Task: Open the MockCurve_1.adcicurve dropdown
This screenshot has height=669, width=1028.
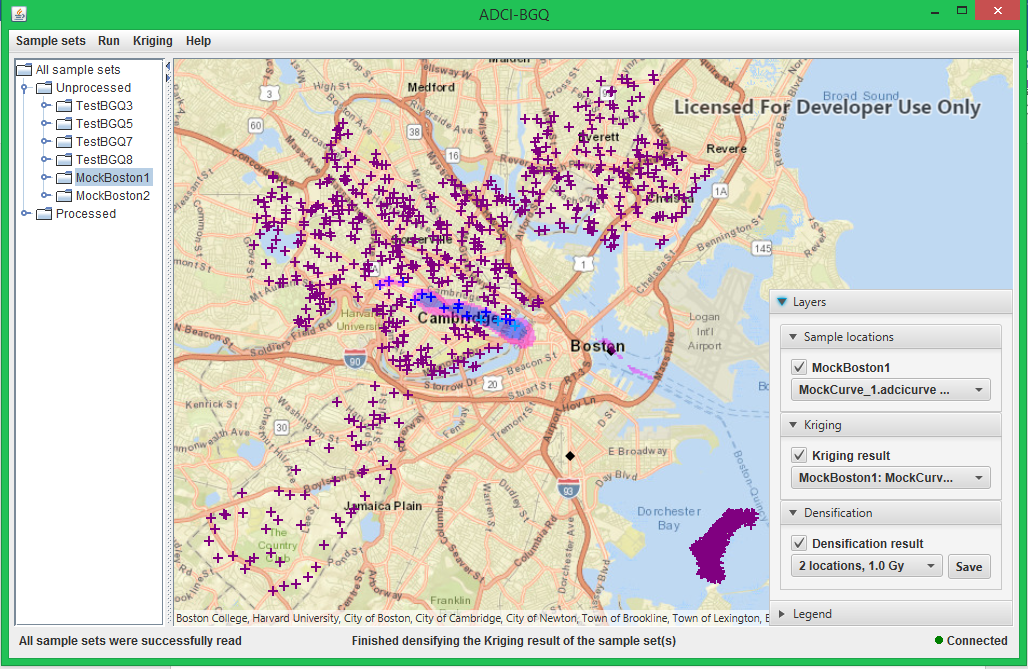Action: click(x=890, y=390)
